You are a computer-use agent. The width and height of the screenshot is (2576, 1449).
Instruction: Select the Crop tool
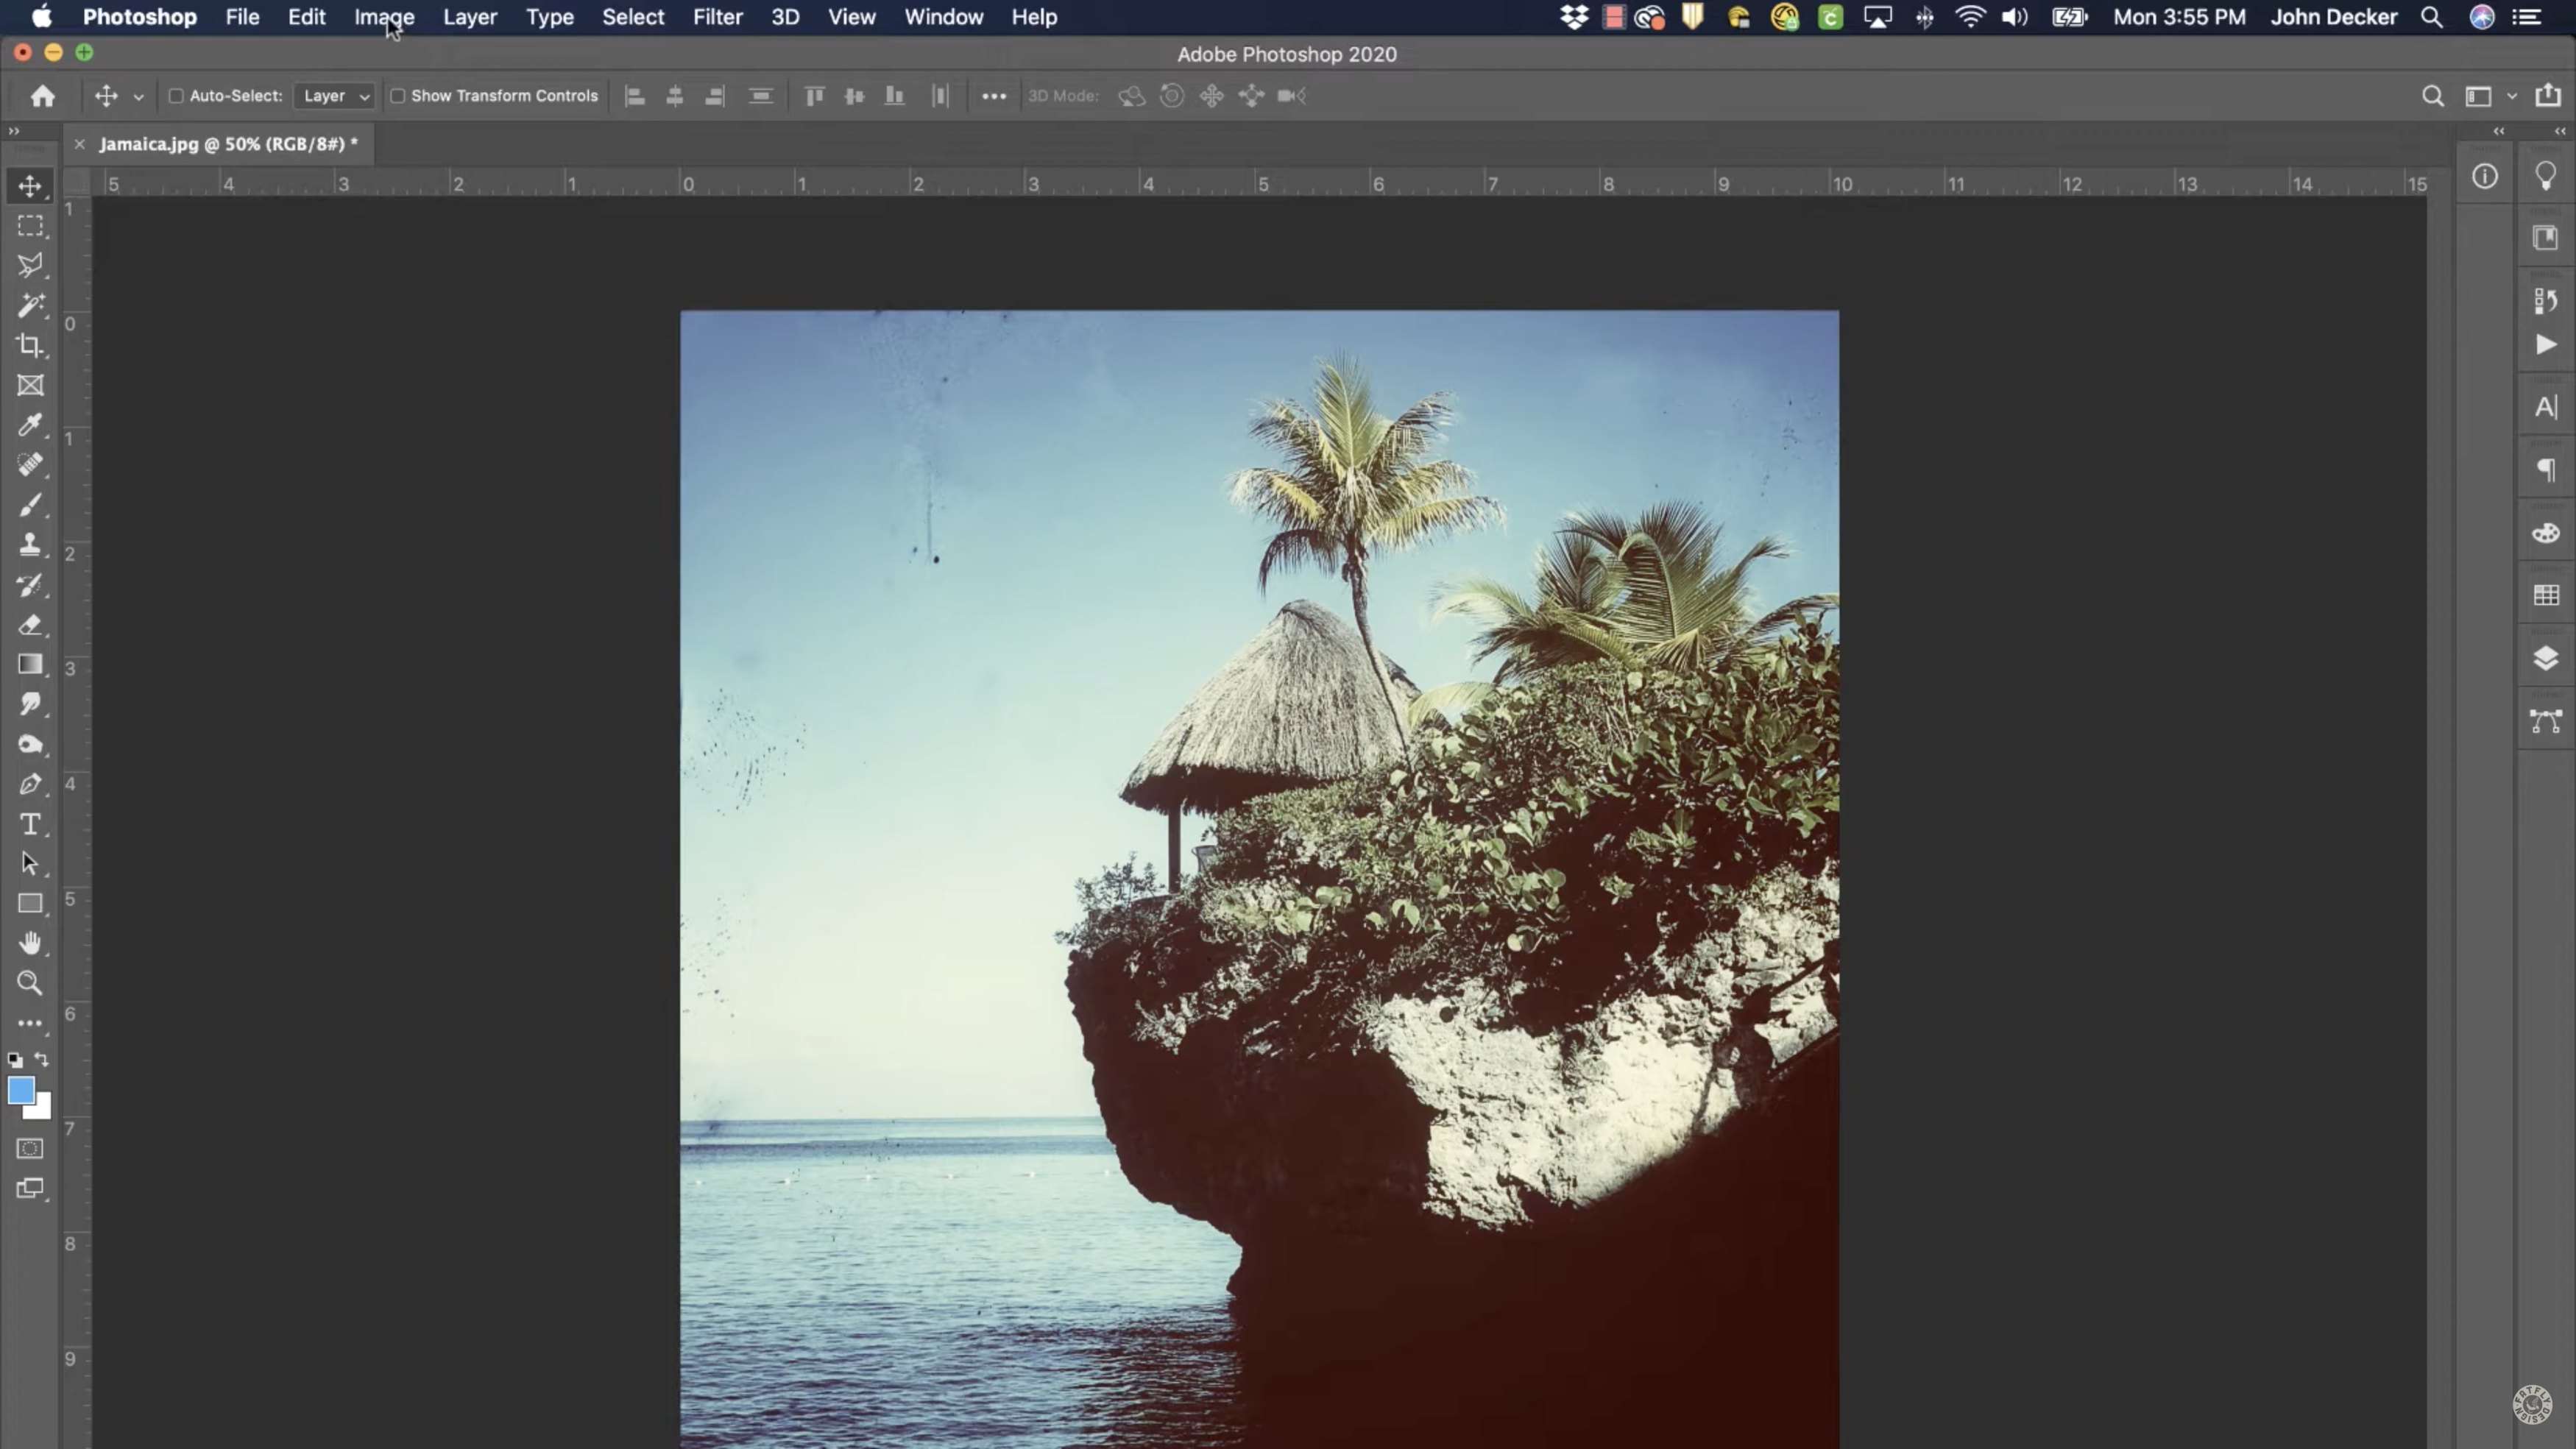coord(30,345)
